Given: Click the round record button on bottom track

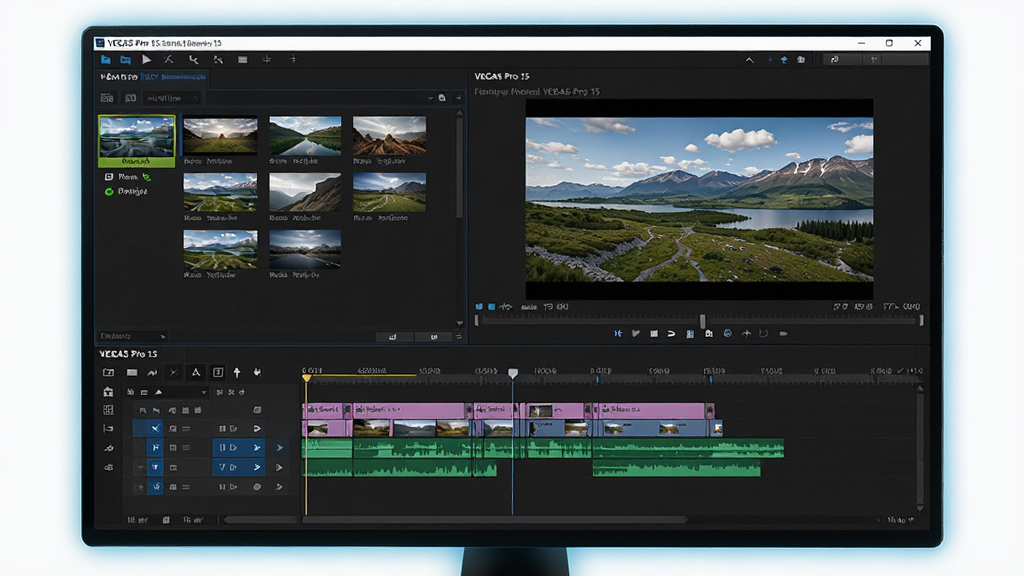Looking at the screenshot, I should 257,487.
